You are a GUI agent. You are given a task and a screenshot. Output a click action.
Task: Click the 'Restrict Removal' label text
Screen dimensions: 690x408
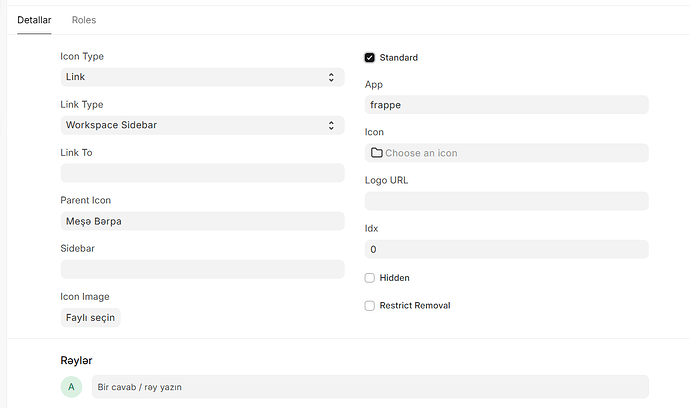(x=415, y=305)
